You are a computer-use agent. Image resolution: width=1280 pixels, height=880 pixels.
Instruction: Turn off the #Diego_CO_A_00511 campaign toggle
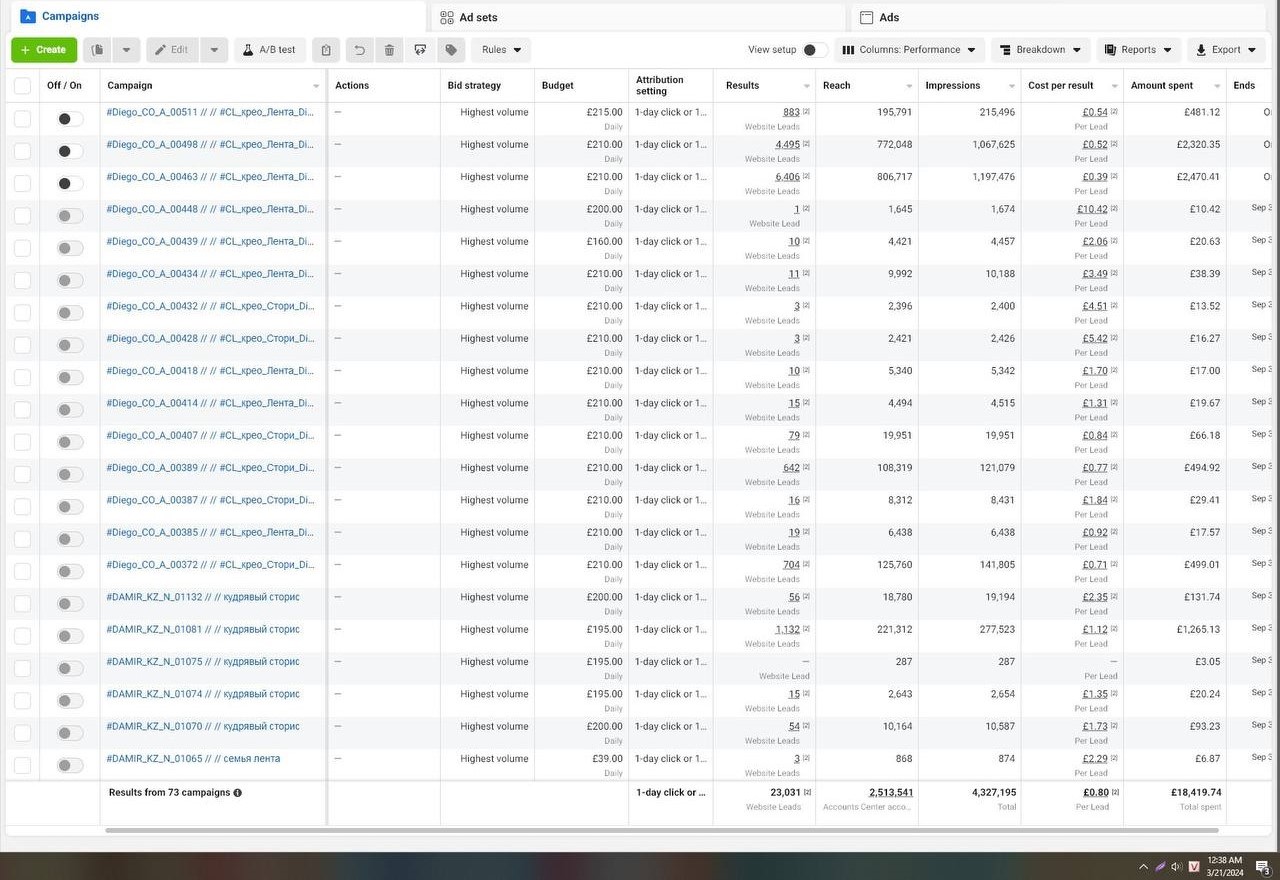tap(69, 119)
